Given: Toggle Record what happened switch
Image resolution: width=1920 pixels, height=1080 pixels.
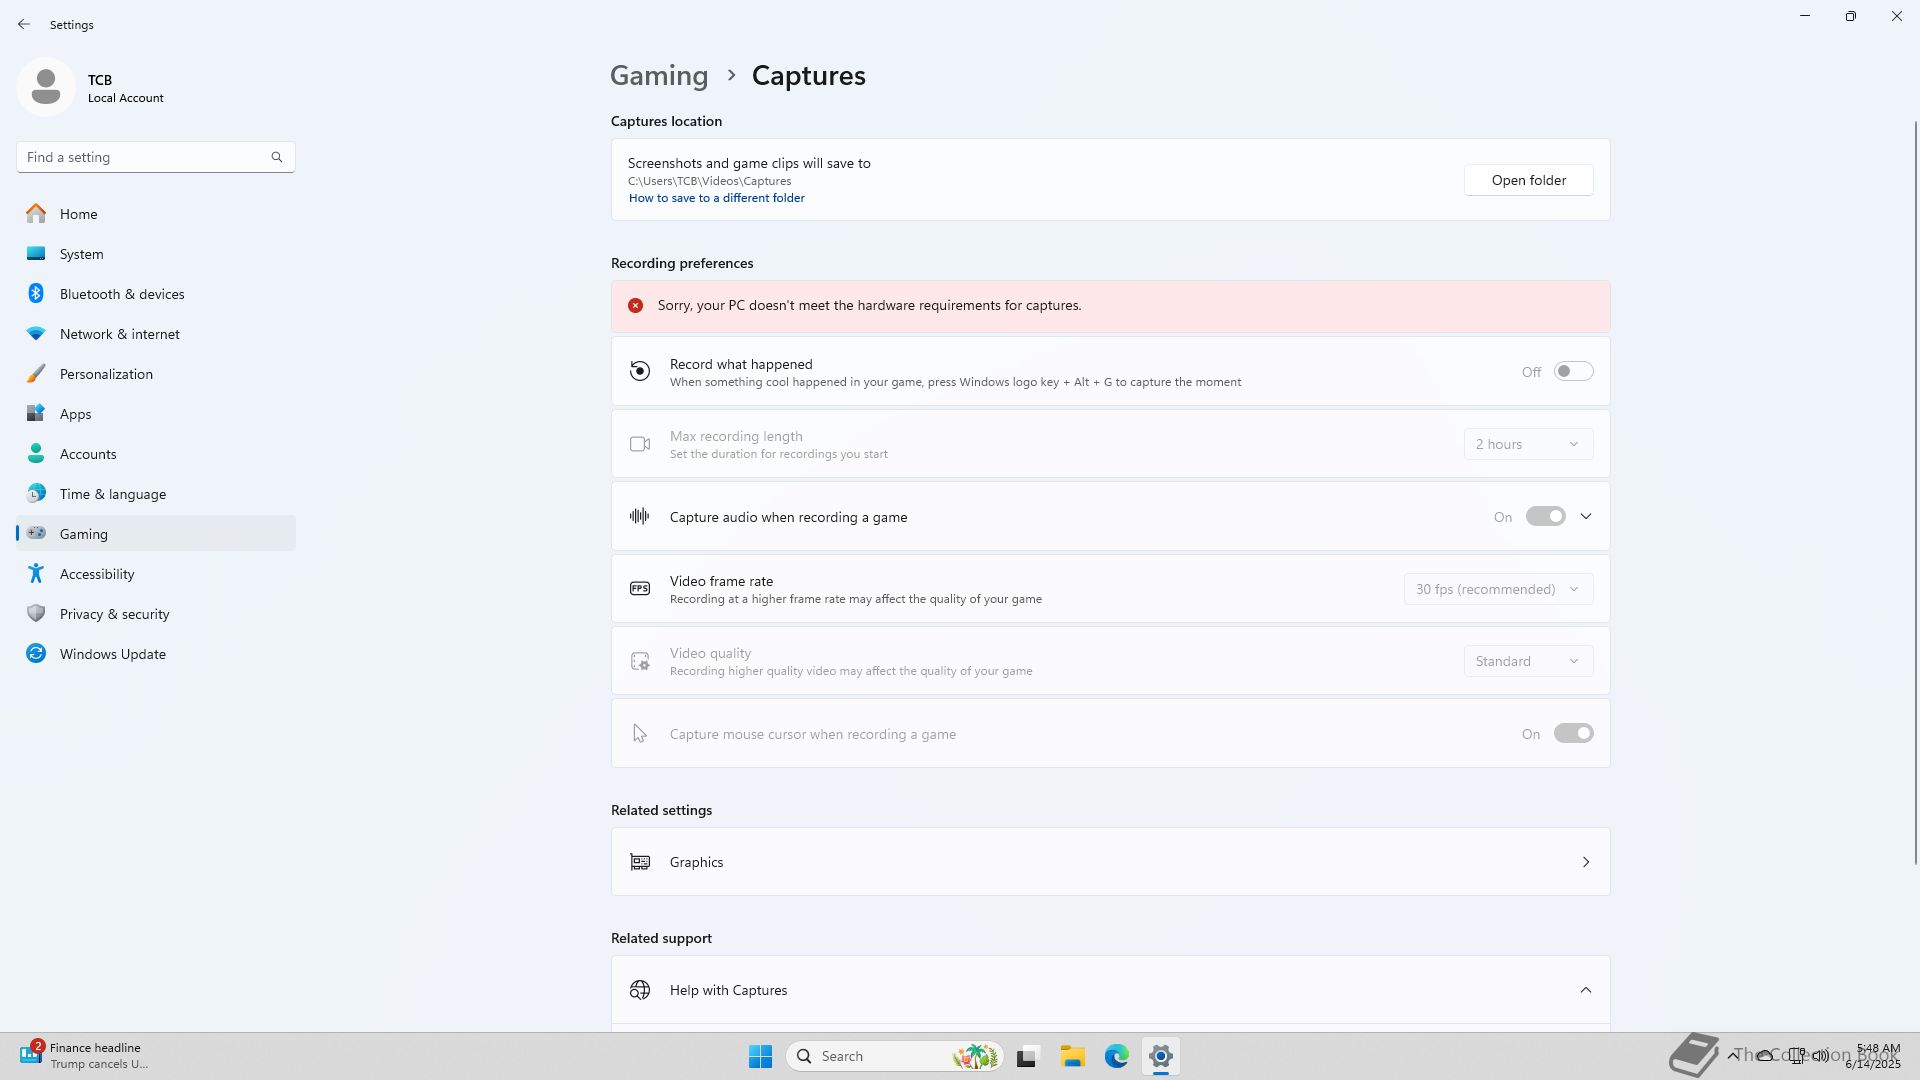Looking at the screenshot, I should click(x=1573, y=372).
